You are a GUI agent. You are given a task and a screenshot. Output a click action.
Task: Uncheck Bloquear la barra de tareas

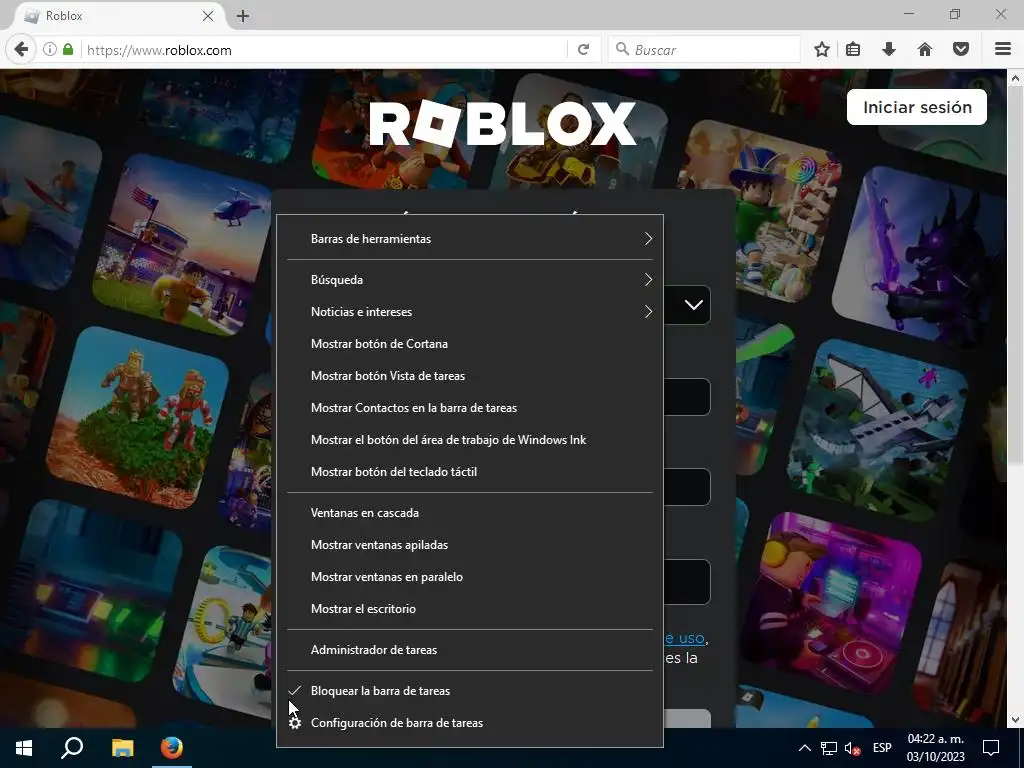(470, 691)
